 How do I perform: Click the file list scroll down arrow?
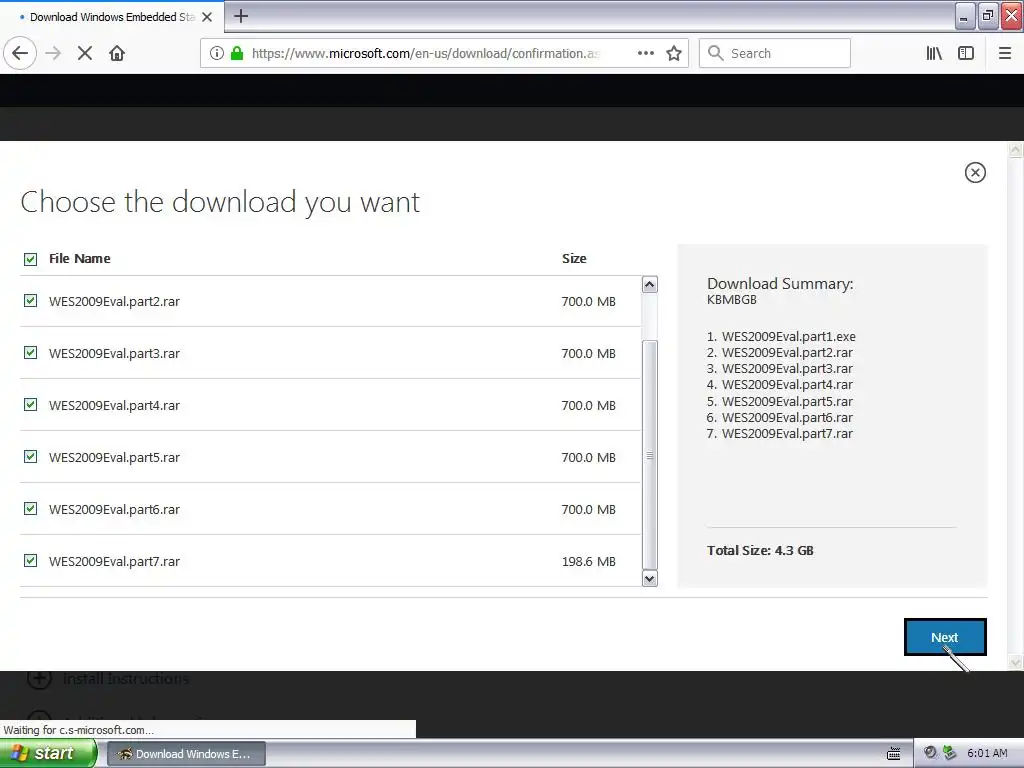point(649,579)
